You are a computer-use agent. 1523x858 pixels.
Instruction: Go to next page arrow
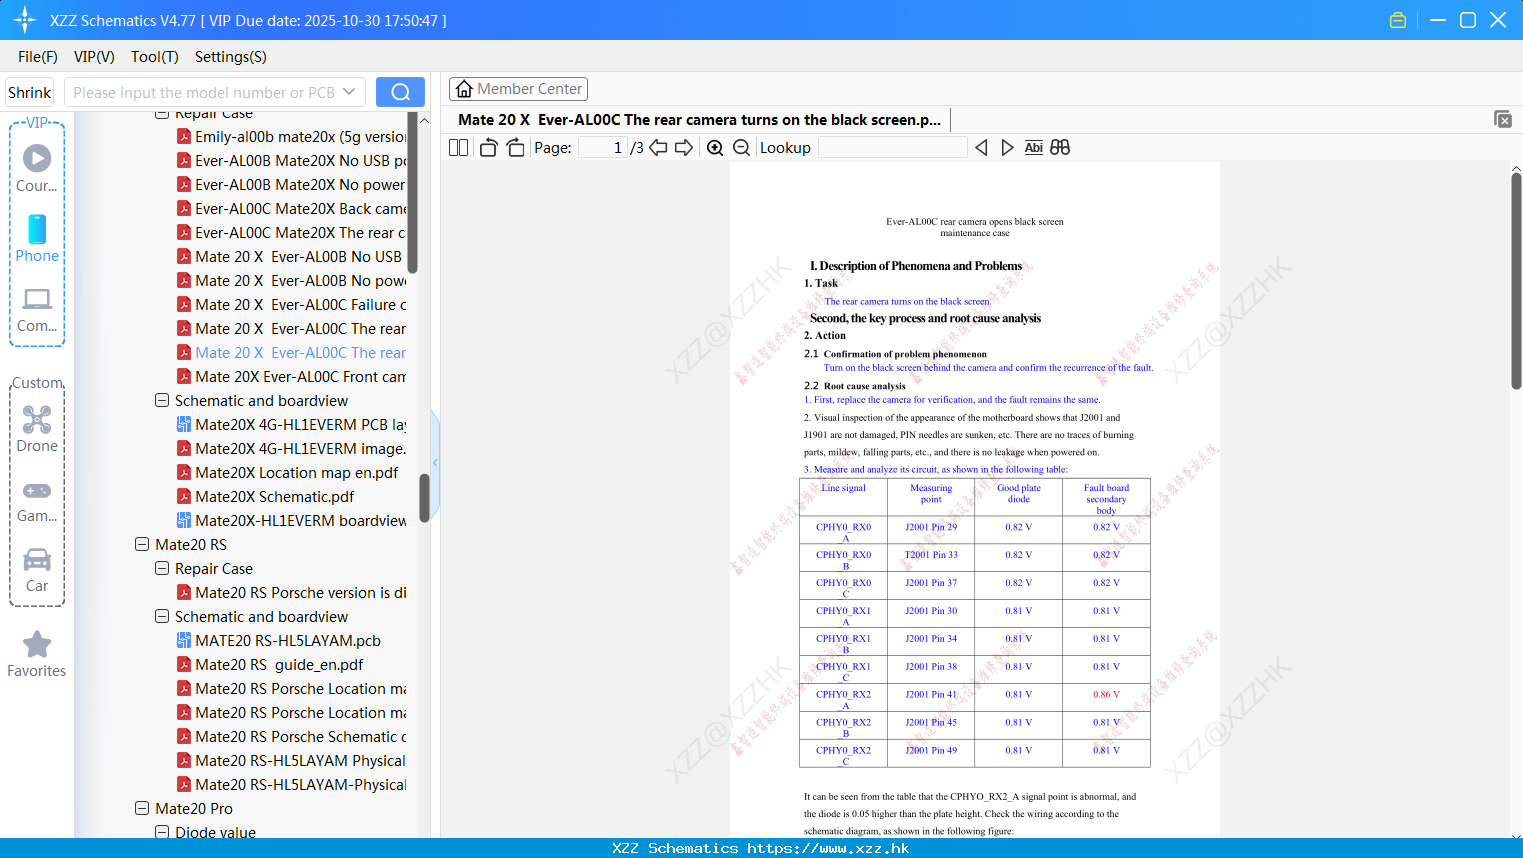(684, 147)
